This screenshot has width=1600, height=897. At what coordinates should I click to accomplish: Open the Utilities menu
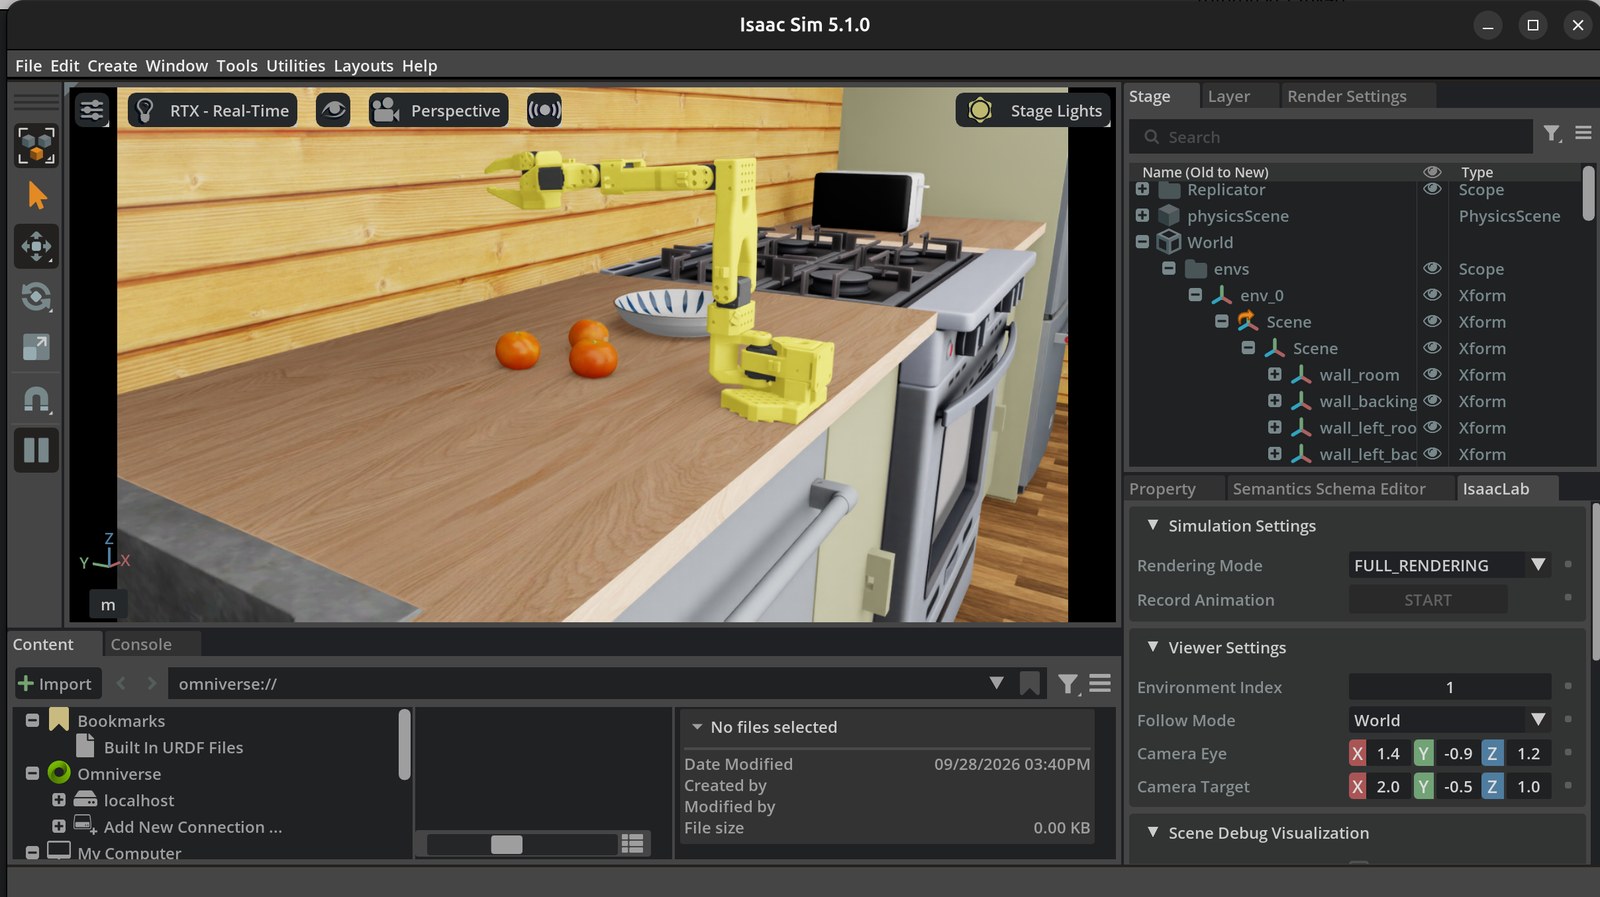click(x=295, y=66)
